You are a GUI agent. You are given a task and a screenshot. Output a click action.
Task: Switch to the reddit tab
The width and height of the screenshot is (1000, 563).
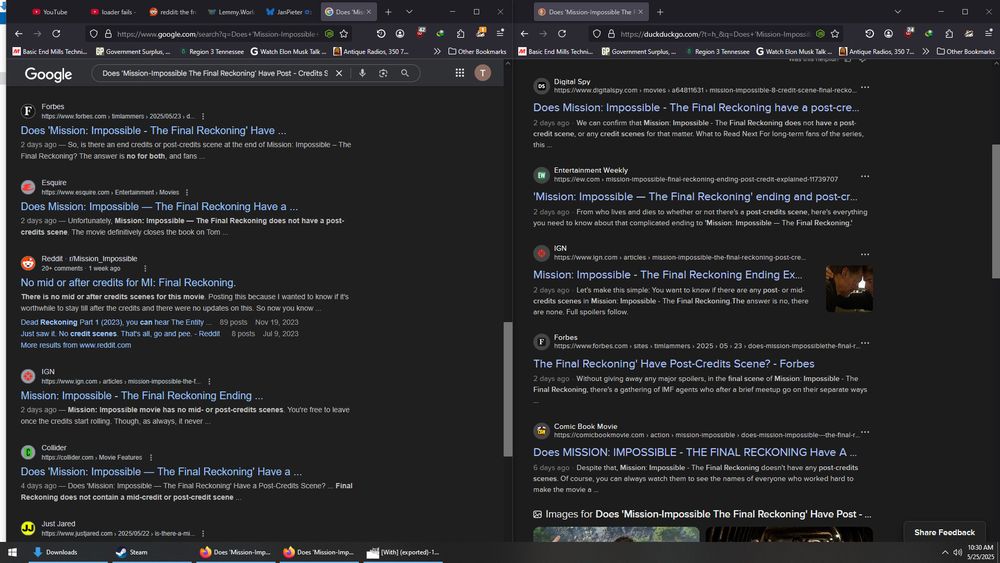coord(172,11)
